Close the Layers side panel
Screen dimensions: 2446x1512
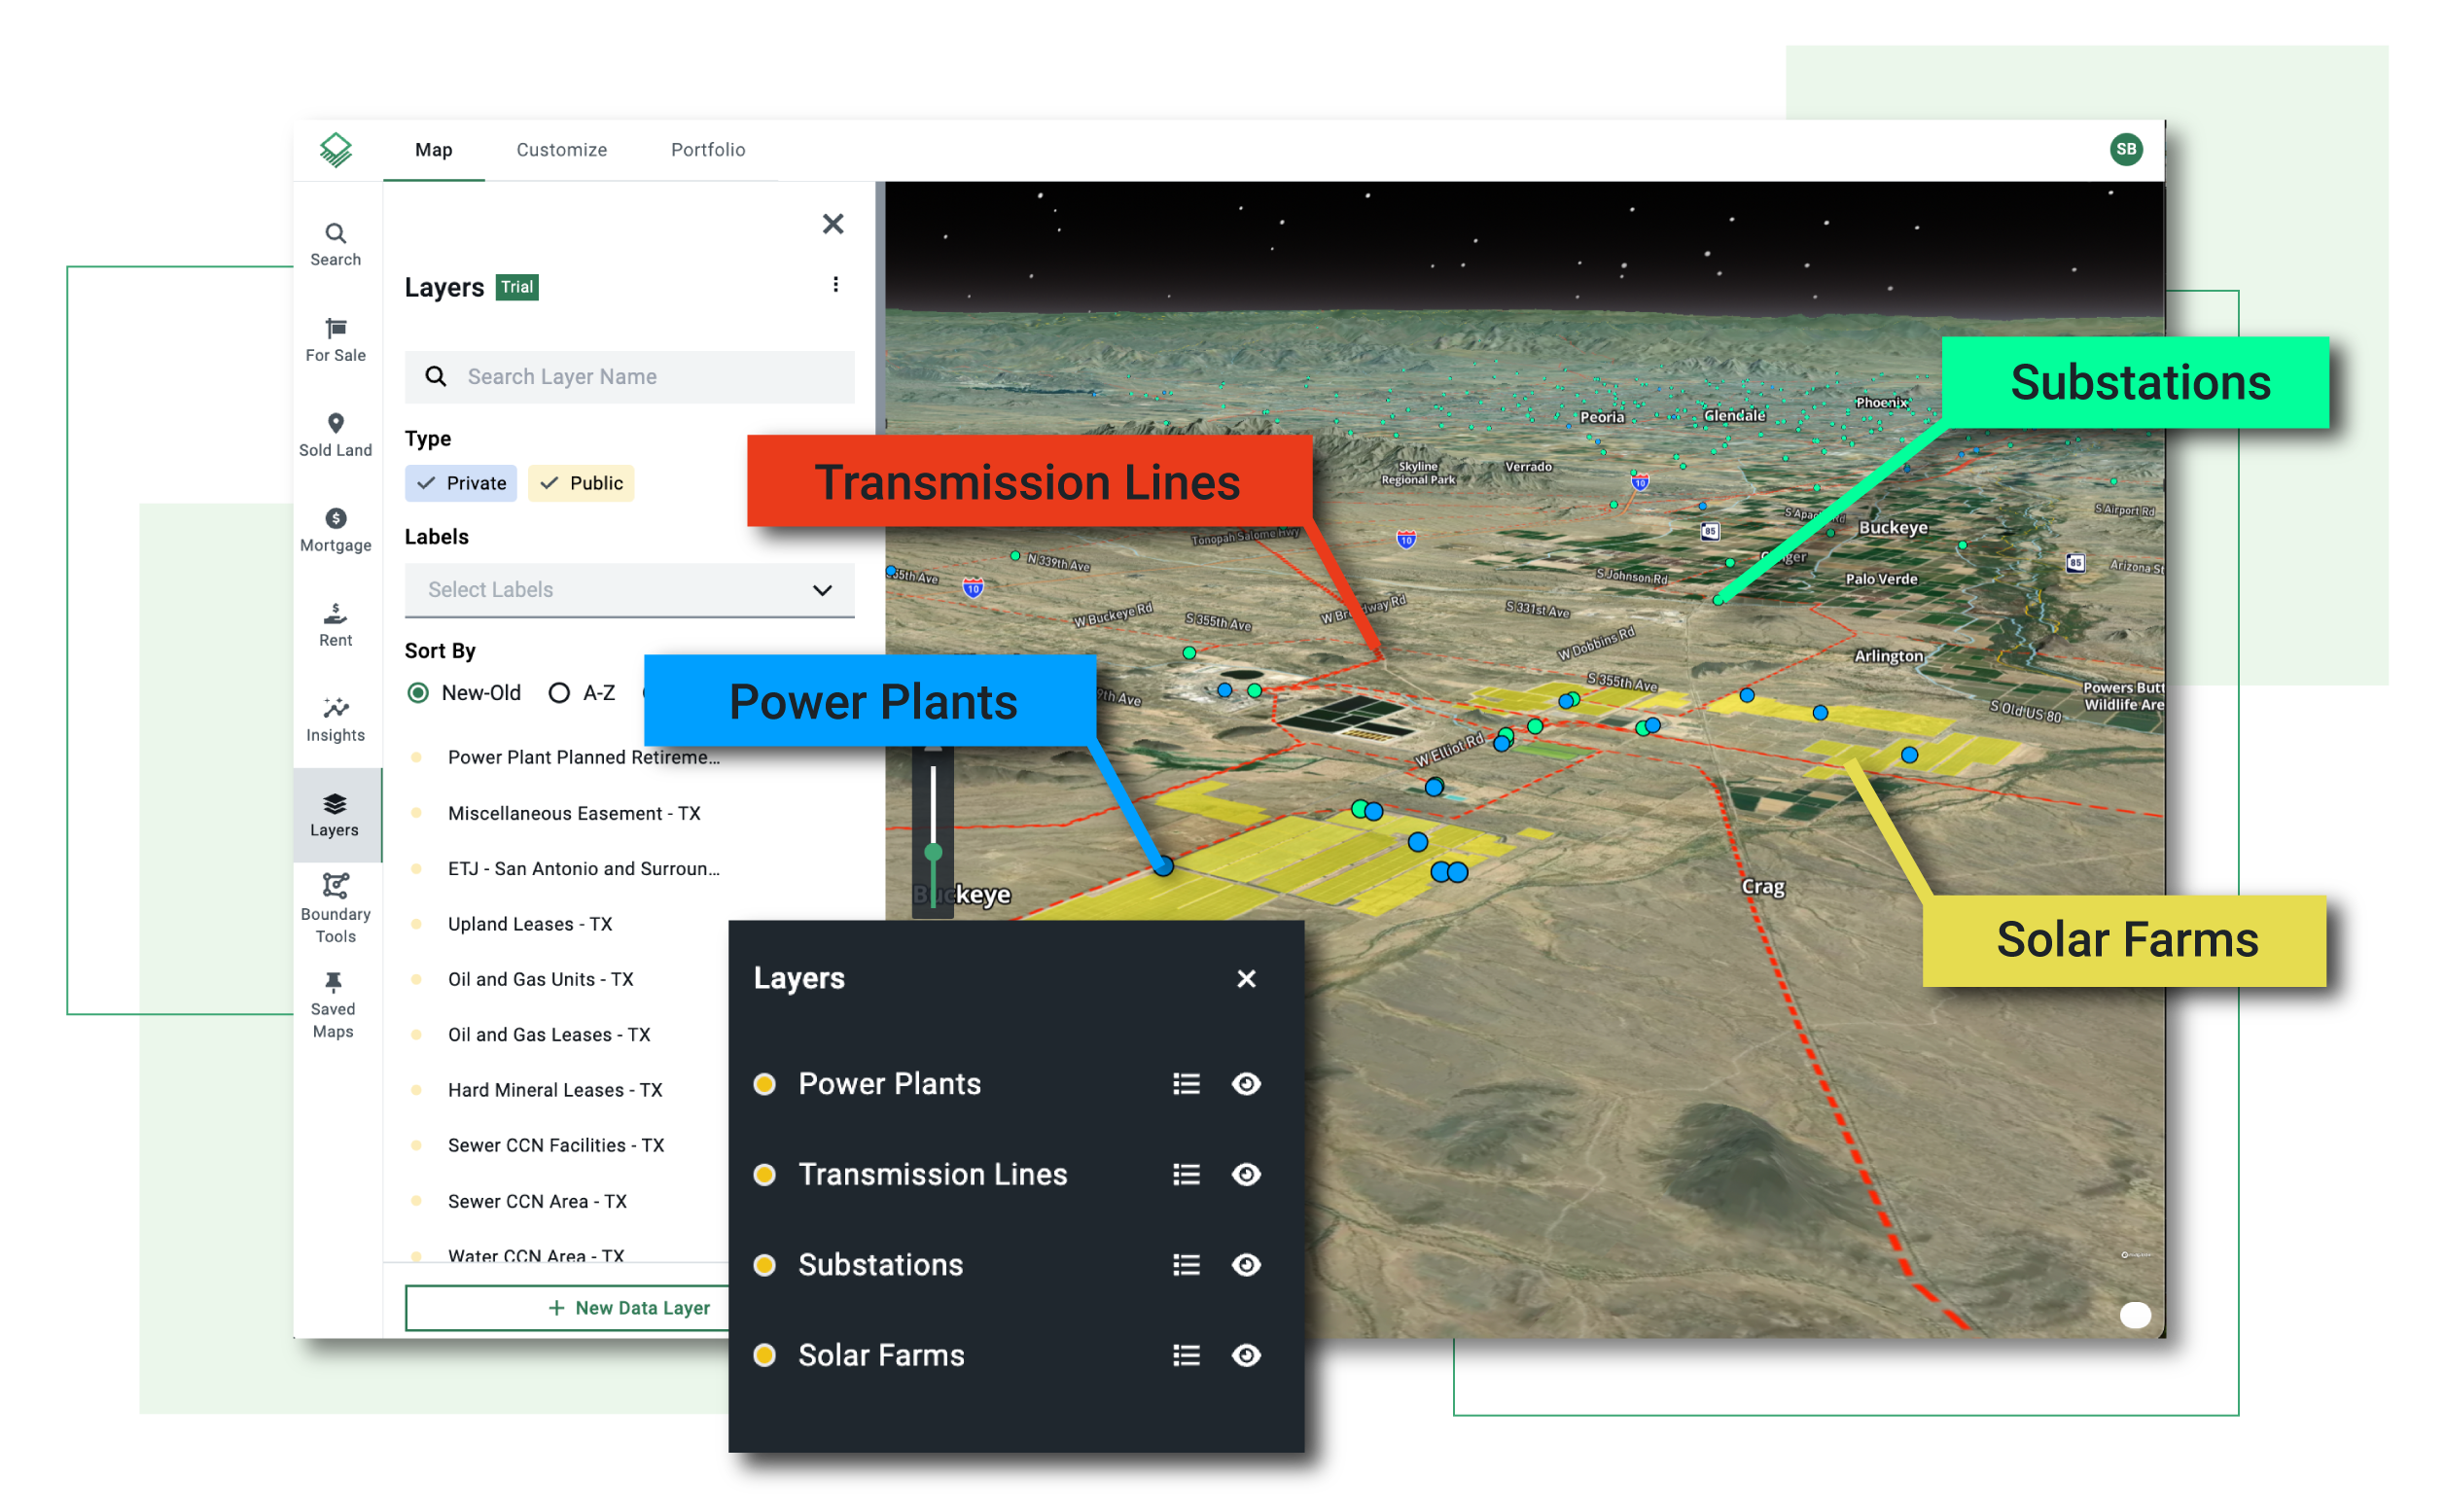[833, 224]
